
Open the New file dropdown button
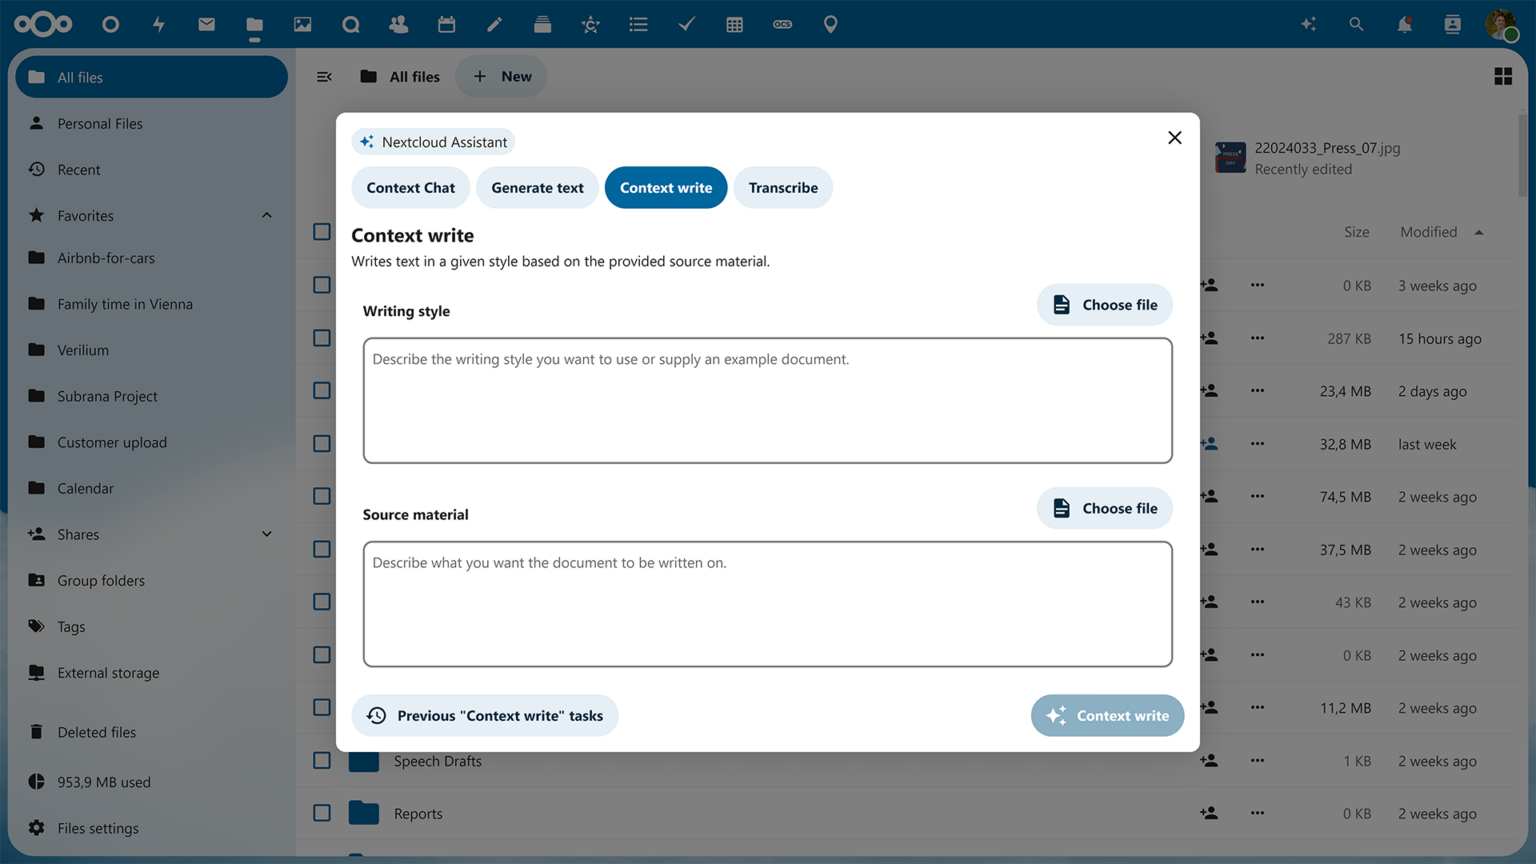(x=501, y=76)
